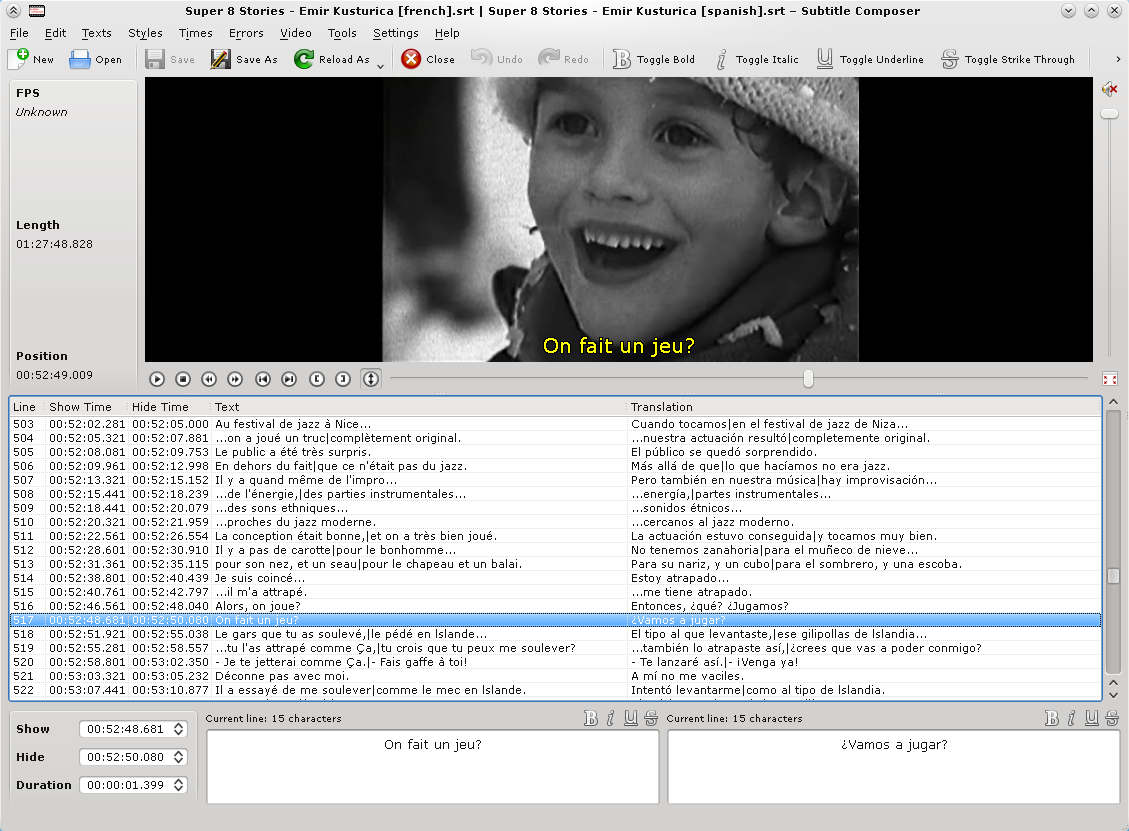This screenshot has width=1129, height=831.
Task: Adjust the Hide time spinner arrows
Action: (179, 757)
